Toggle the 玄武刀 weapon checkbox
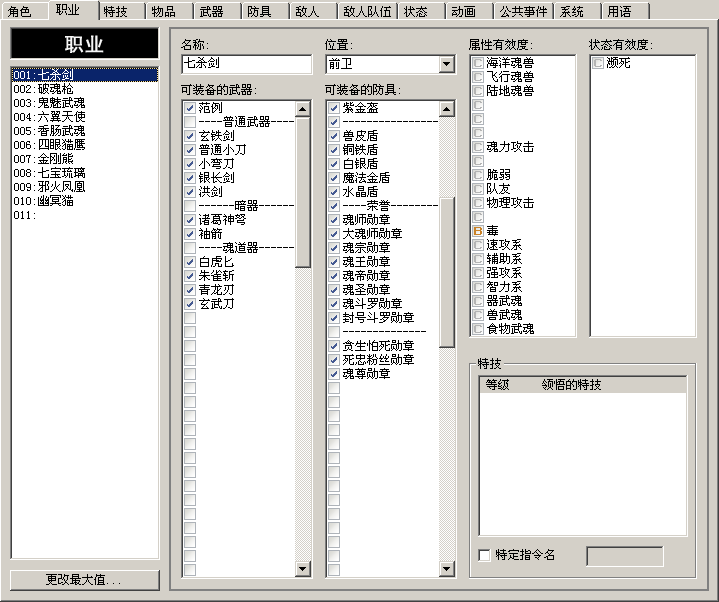 [x=190, y=304]
